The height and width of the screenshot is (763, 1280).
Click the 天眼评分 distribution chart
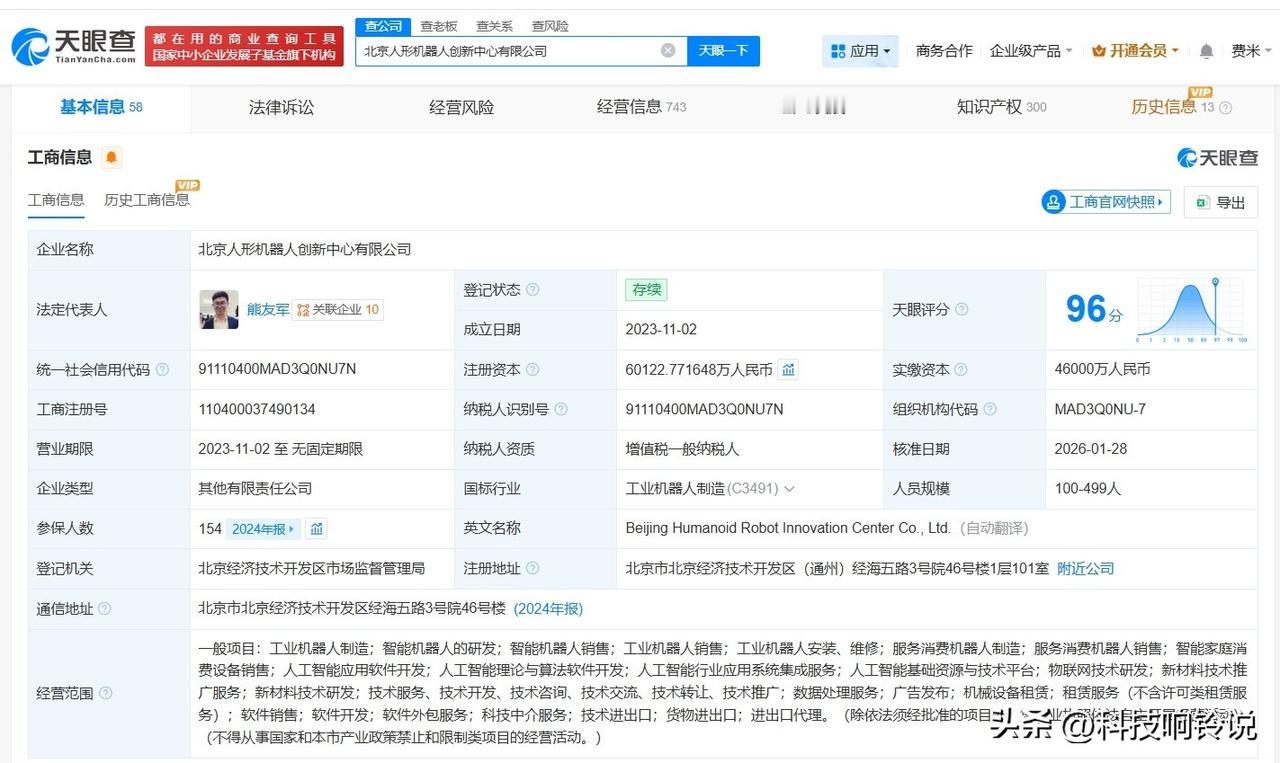(x=1191, y=311)
